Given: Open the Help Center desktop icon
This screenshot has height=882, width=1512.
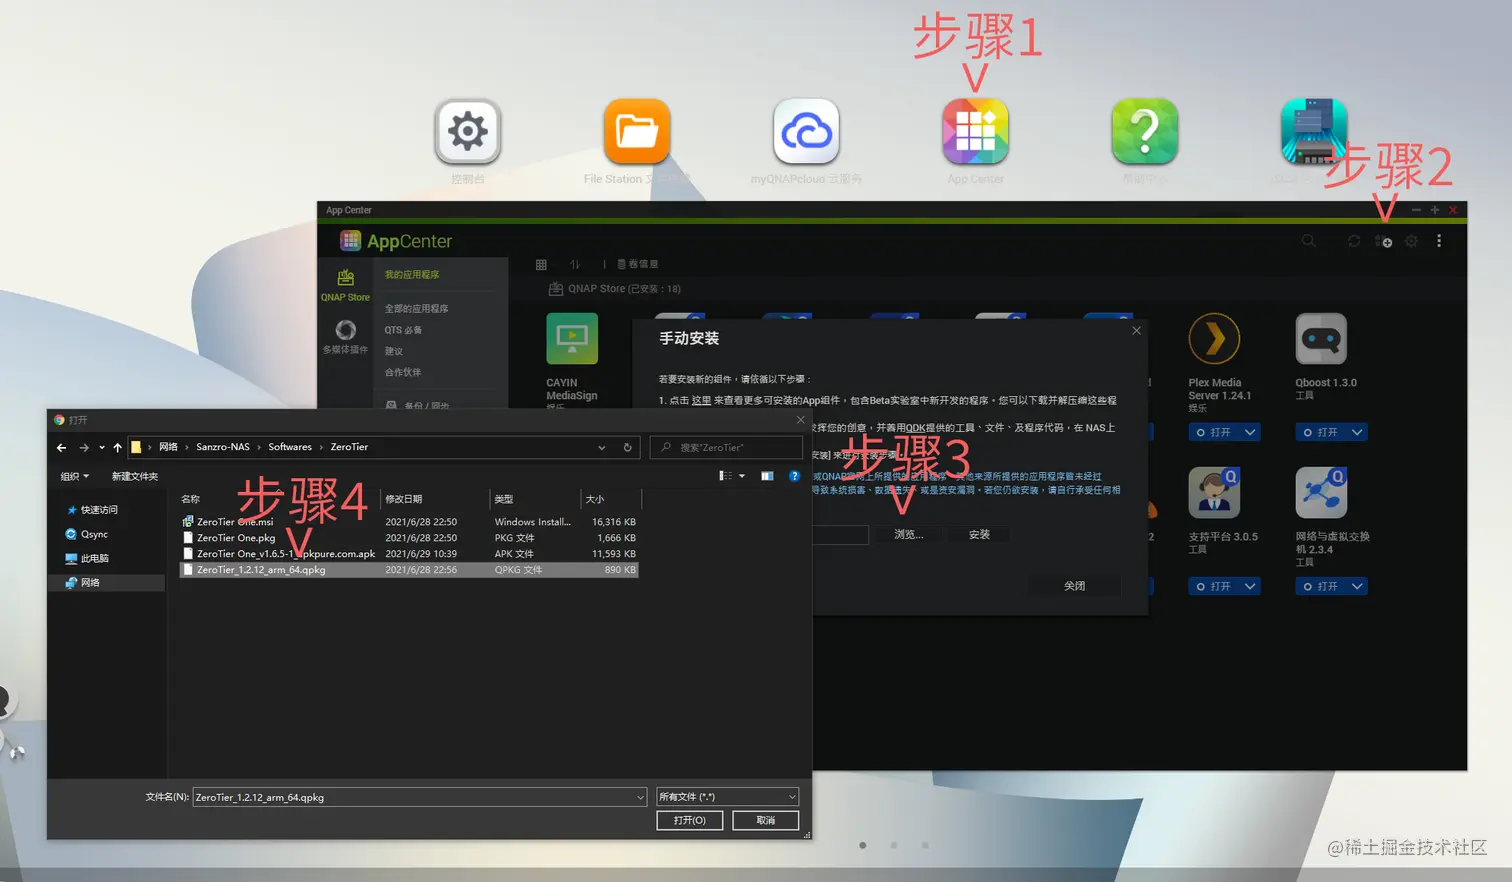Looking at the screenshot, I should (x=1143, y=130).
